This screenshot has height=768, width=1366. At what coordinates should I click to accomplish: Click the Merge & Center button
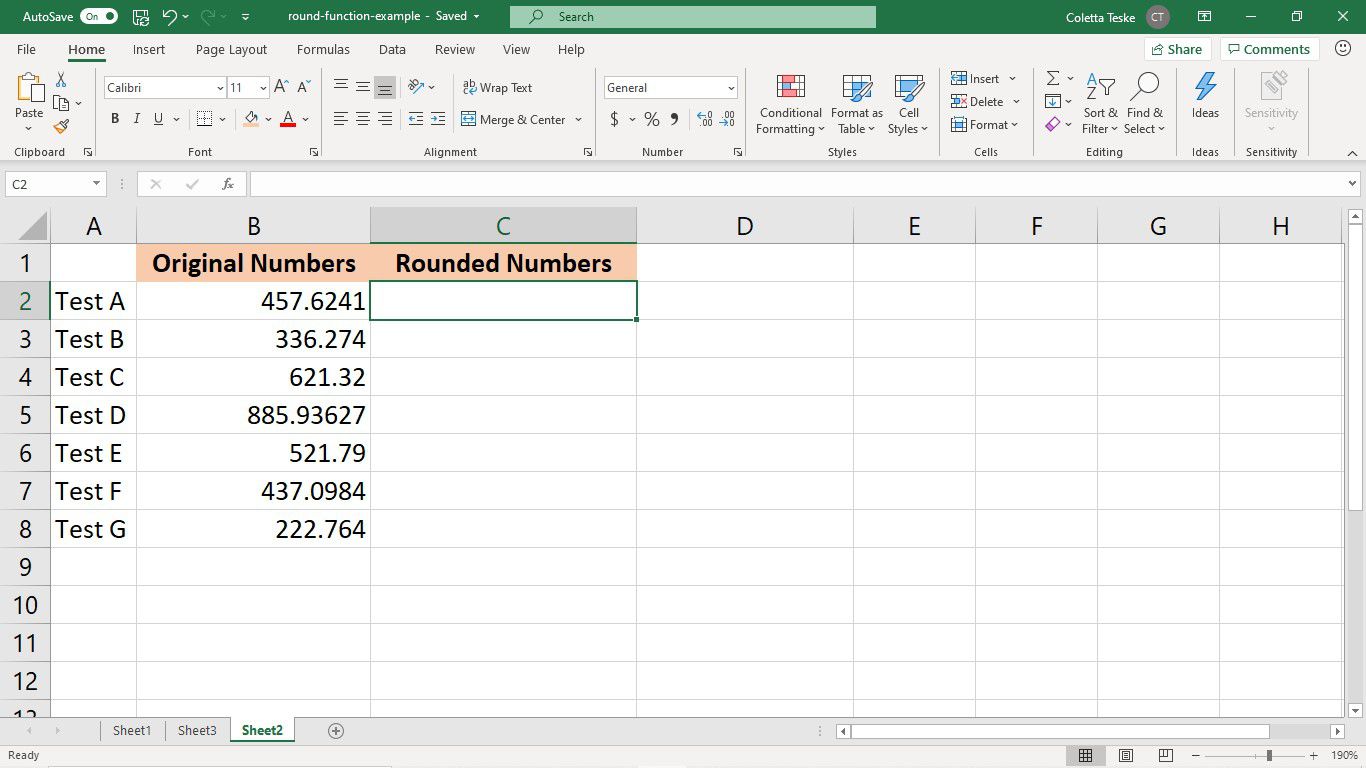pyautogui.click(x=514, y=119)
